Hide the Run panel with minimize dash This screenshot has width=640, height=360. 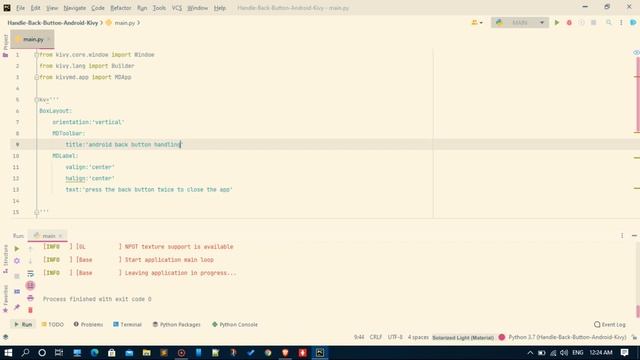pos(634,236)
